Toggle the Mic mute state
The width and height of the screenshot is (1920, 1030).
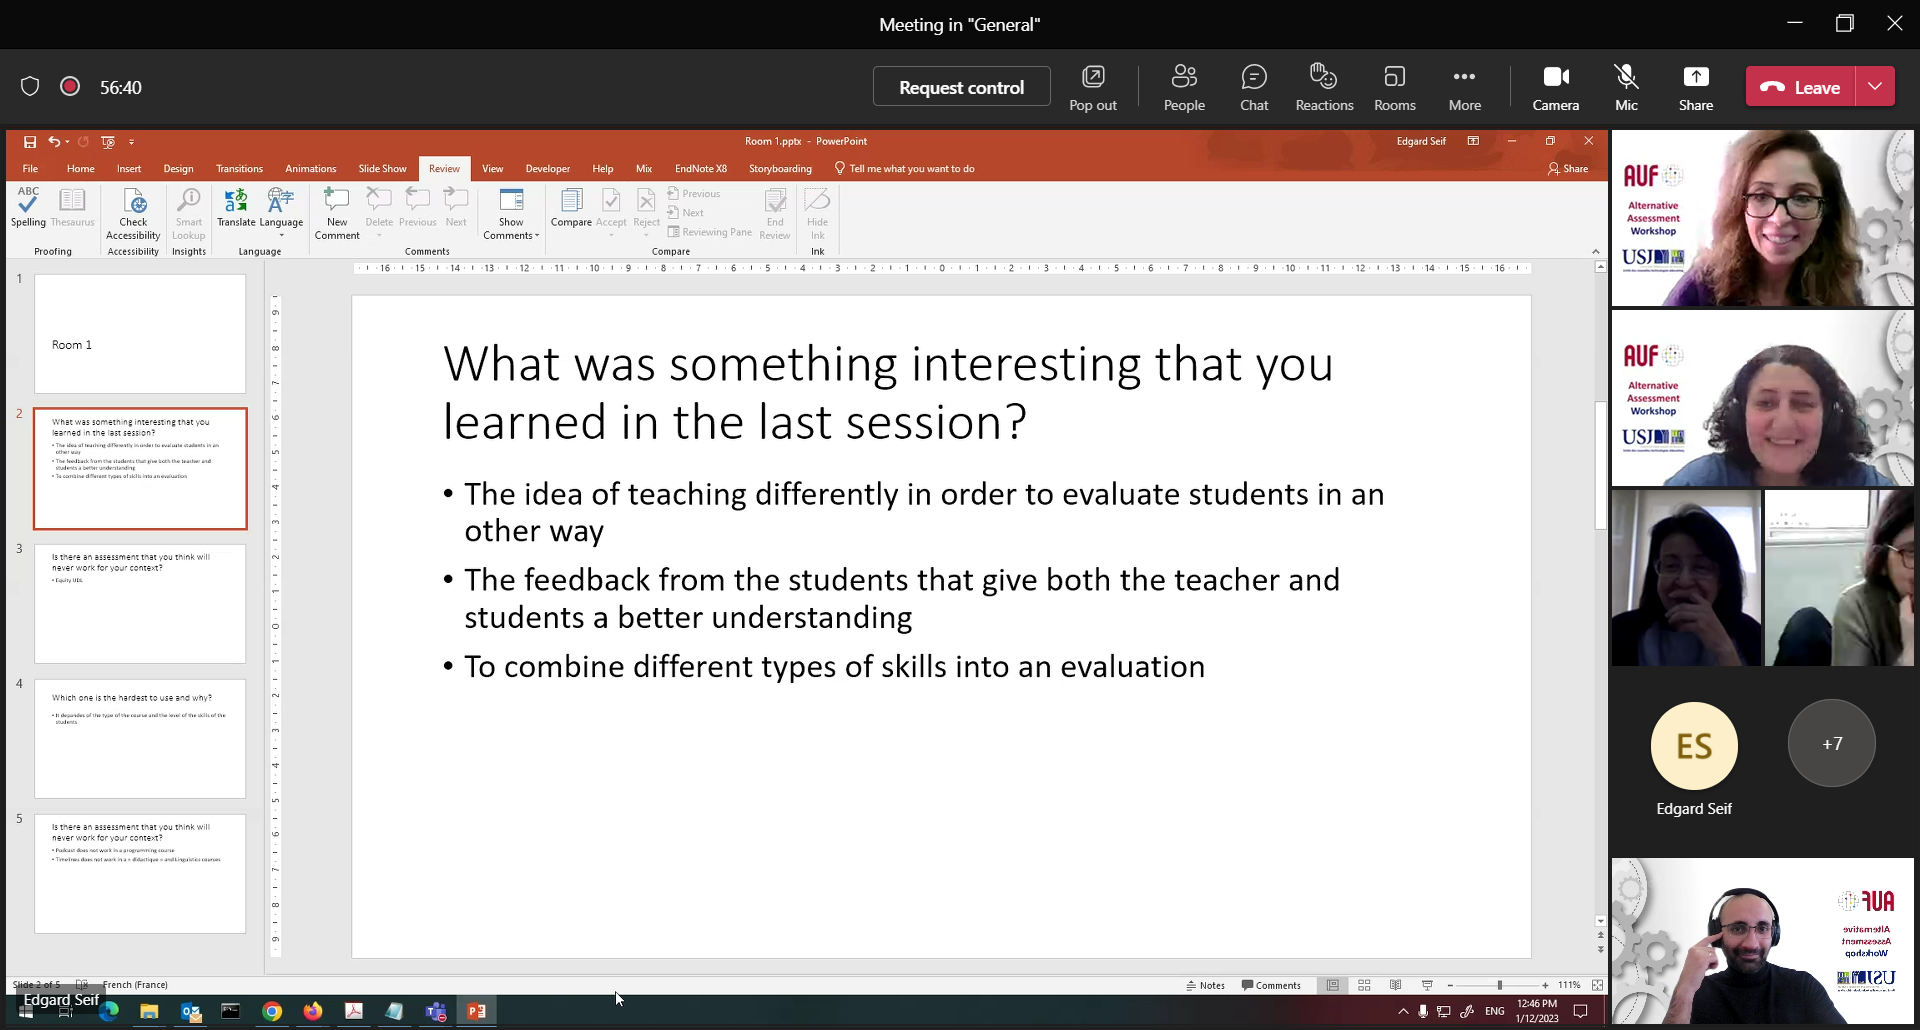click(x=1626, y=87)
